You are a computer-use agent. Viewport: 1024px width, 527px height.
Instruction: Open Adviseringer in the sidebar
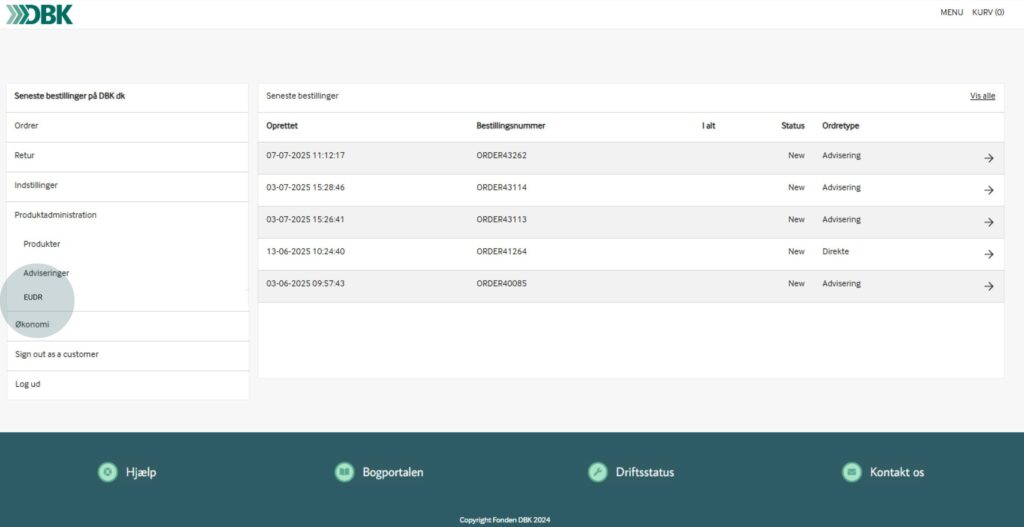[x=46, y=273]
